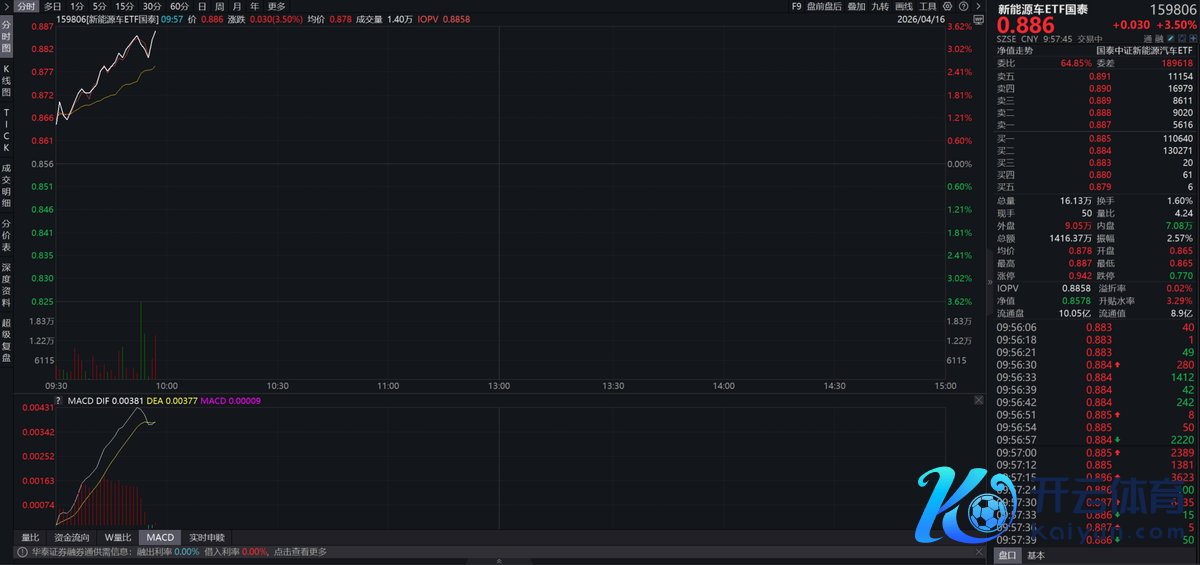
Task: Close the MACD sub-chart panel
Action: 979,399
